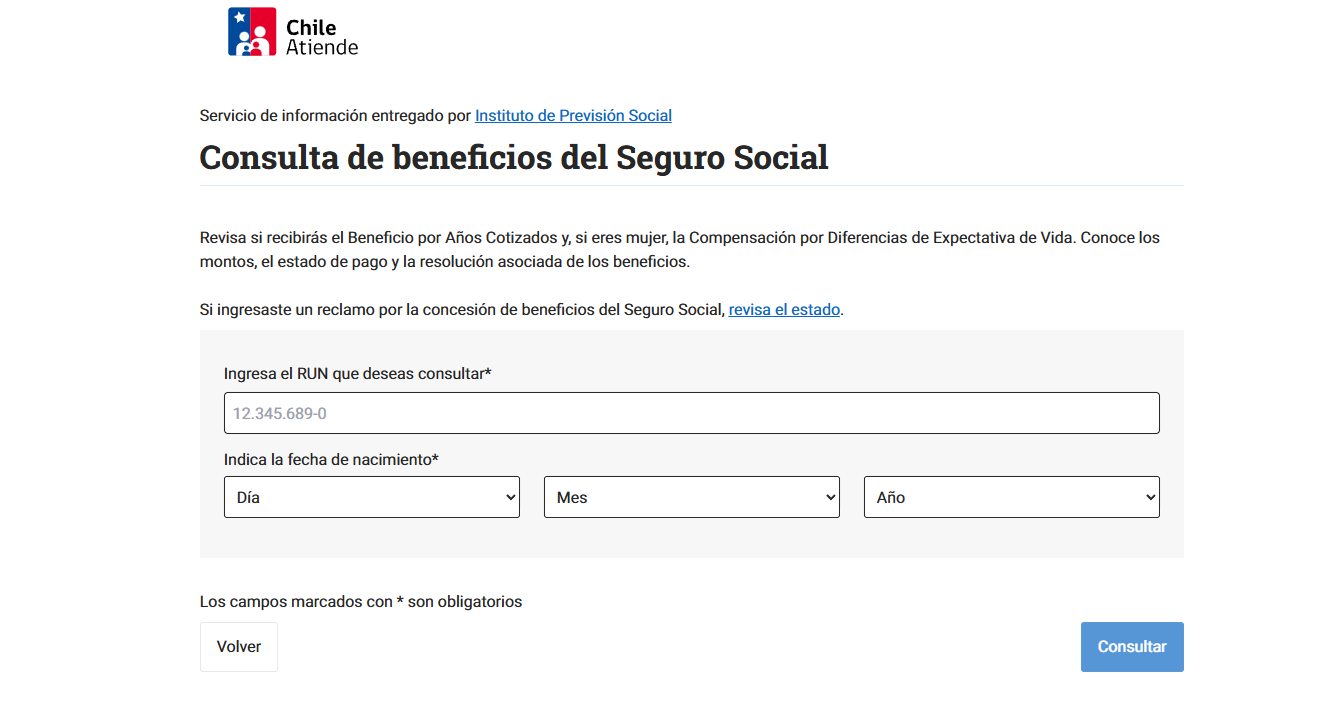
Task: Open the Mes dropdown
Action: 691,497
